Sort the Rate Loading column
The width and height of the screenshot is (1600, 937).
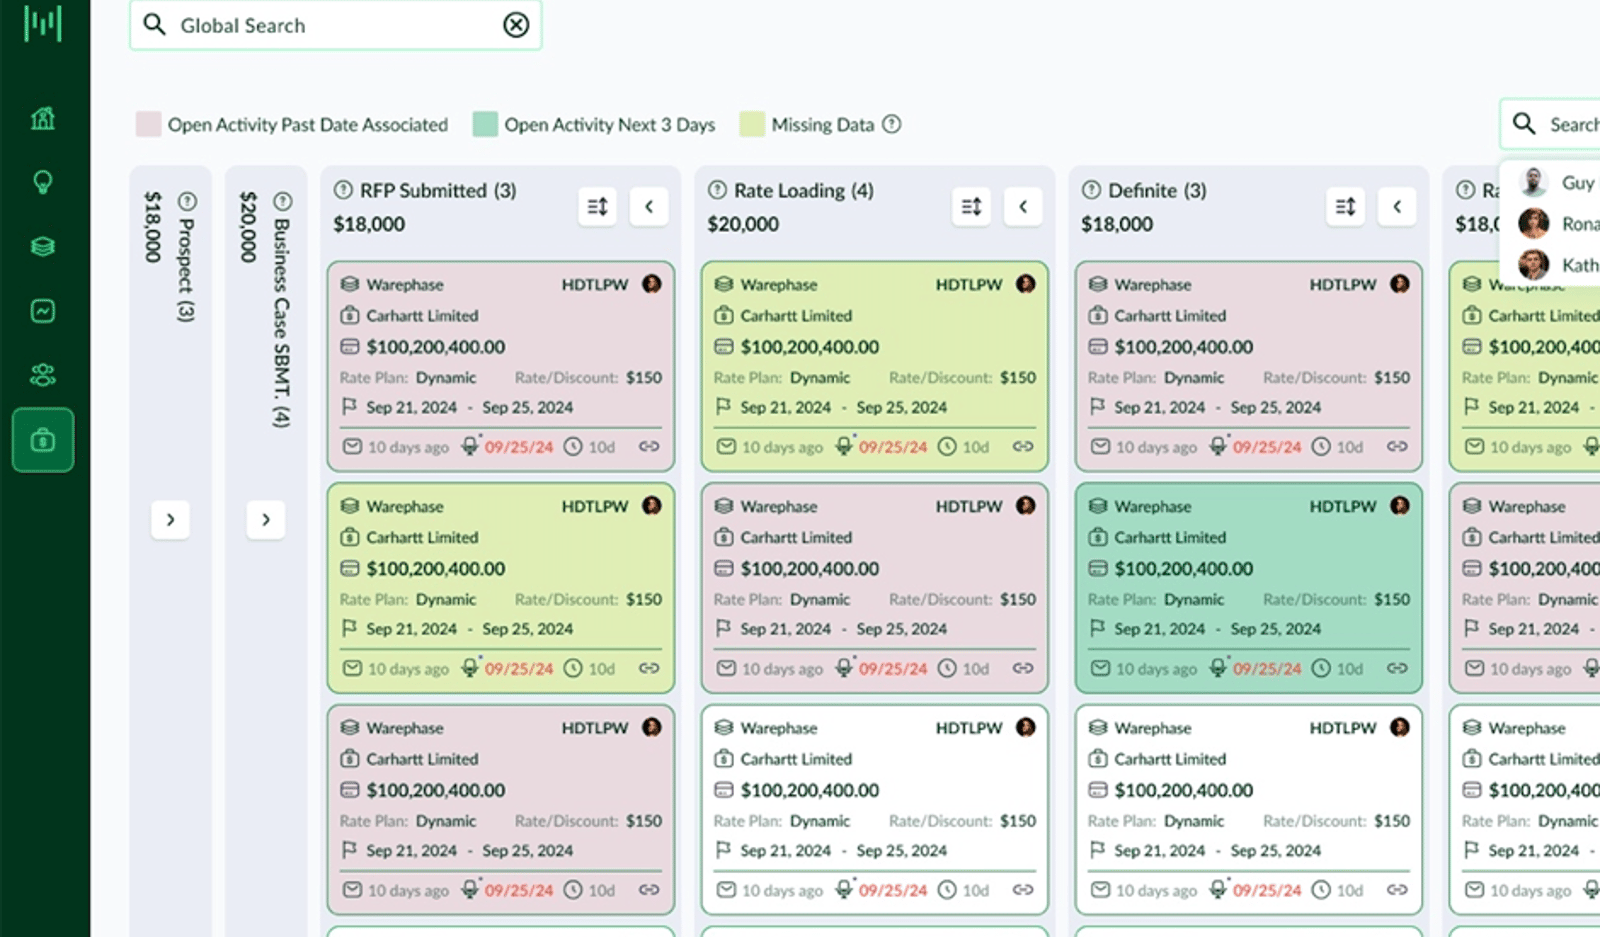(971, 207)
